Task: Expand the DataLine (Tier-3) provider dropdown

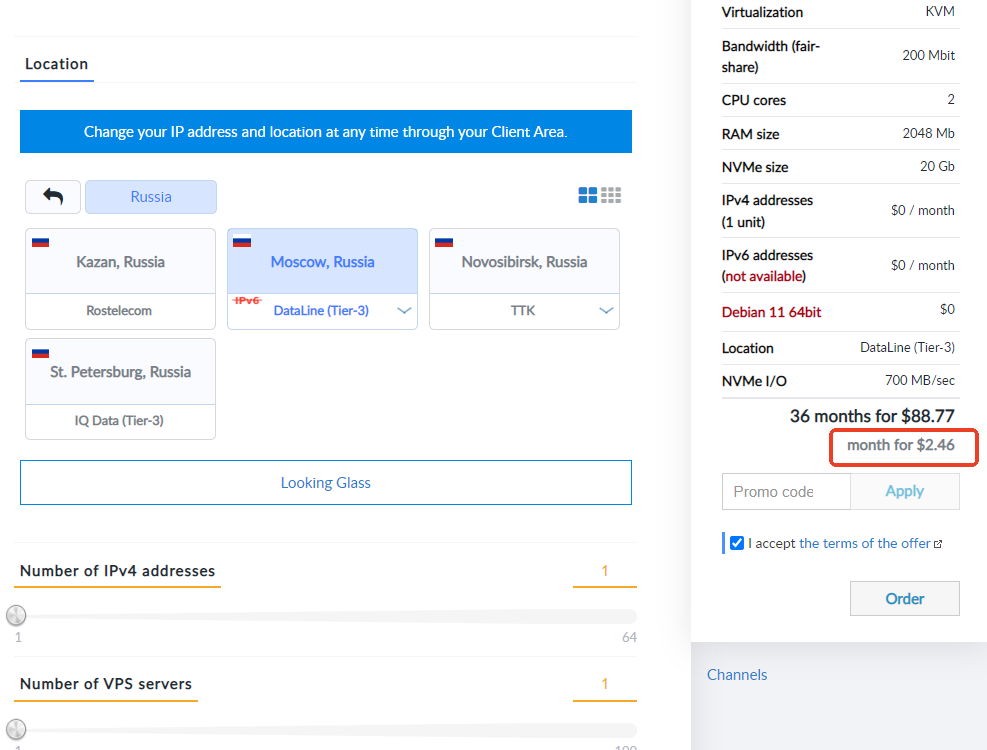Action: click(x=404, y=311)
